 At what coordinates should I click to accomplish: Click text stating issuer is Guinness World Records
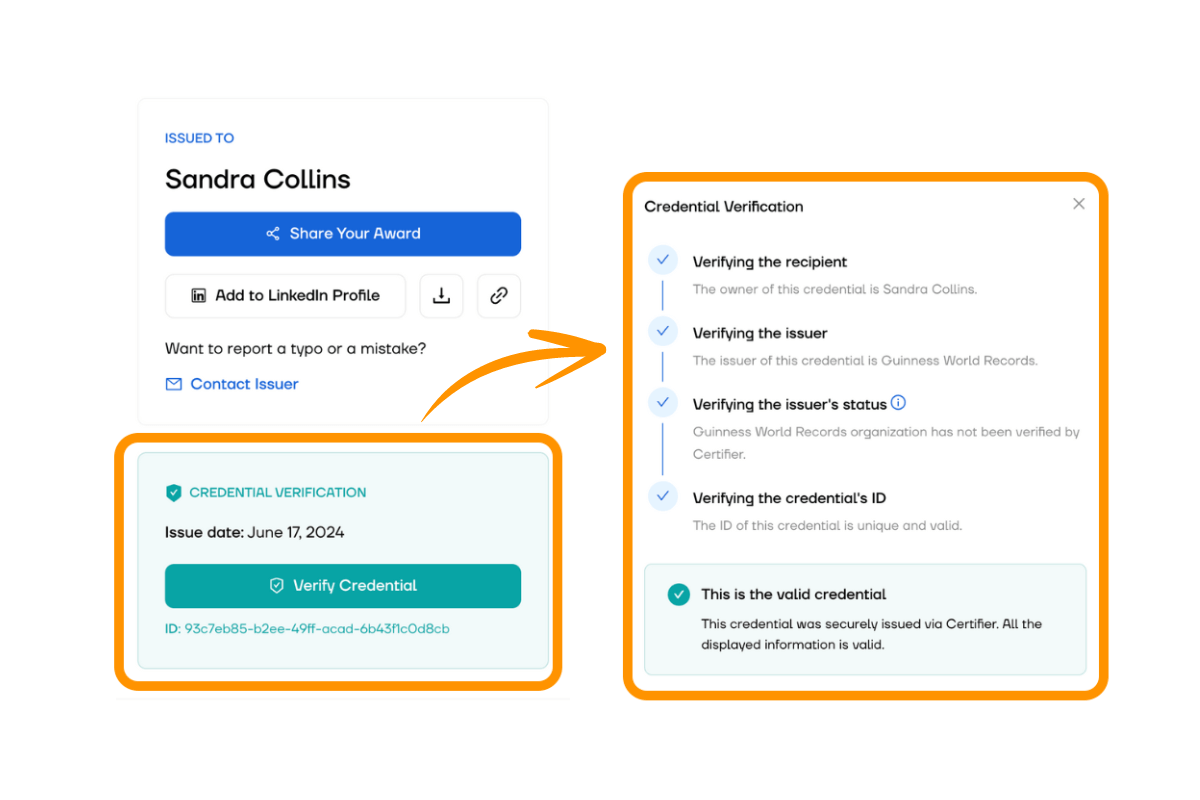coord(866,360)
